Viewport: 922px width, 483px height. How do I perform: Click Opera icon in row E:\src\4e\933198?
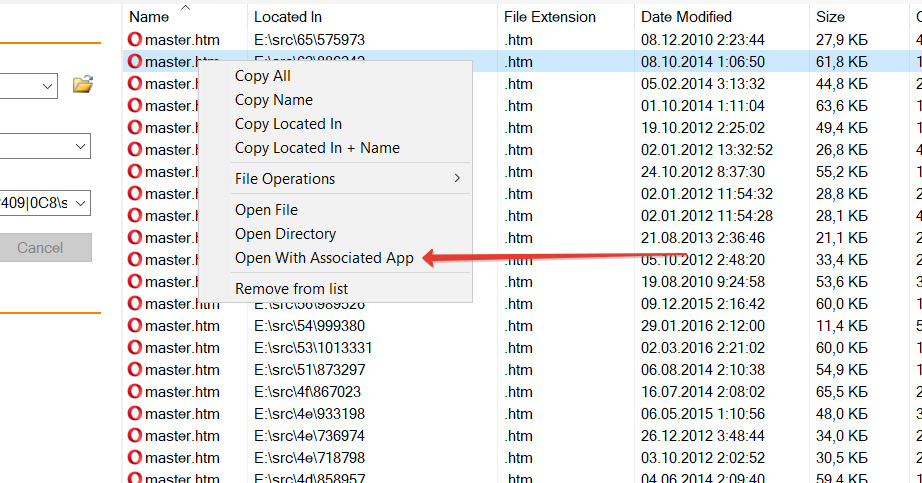135,414
